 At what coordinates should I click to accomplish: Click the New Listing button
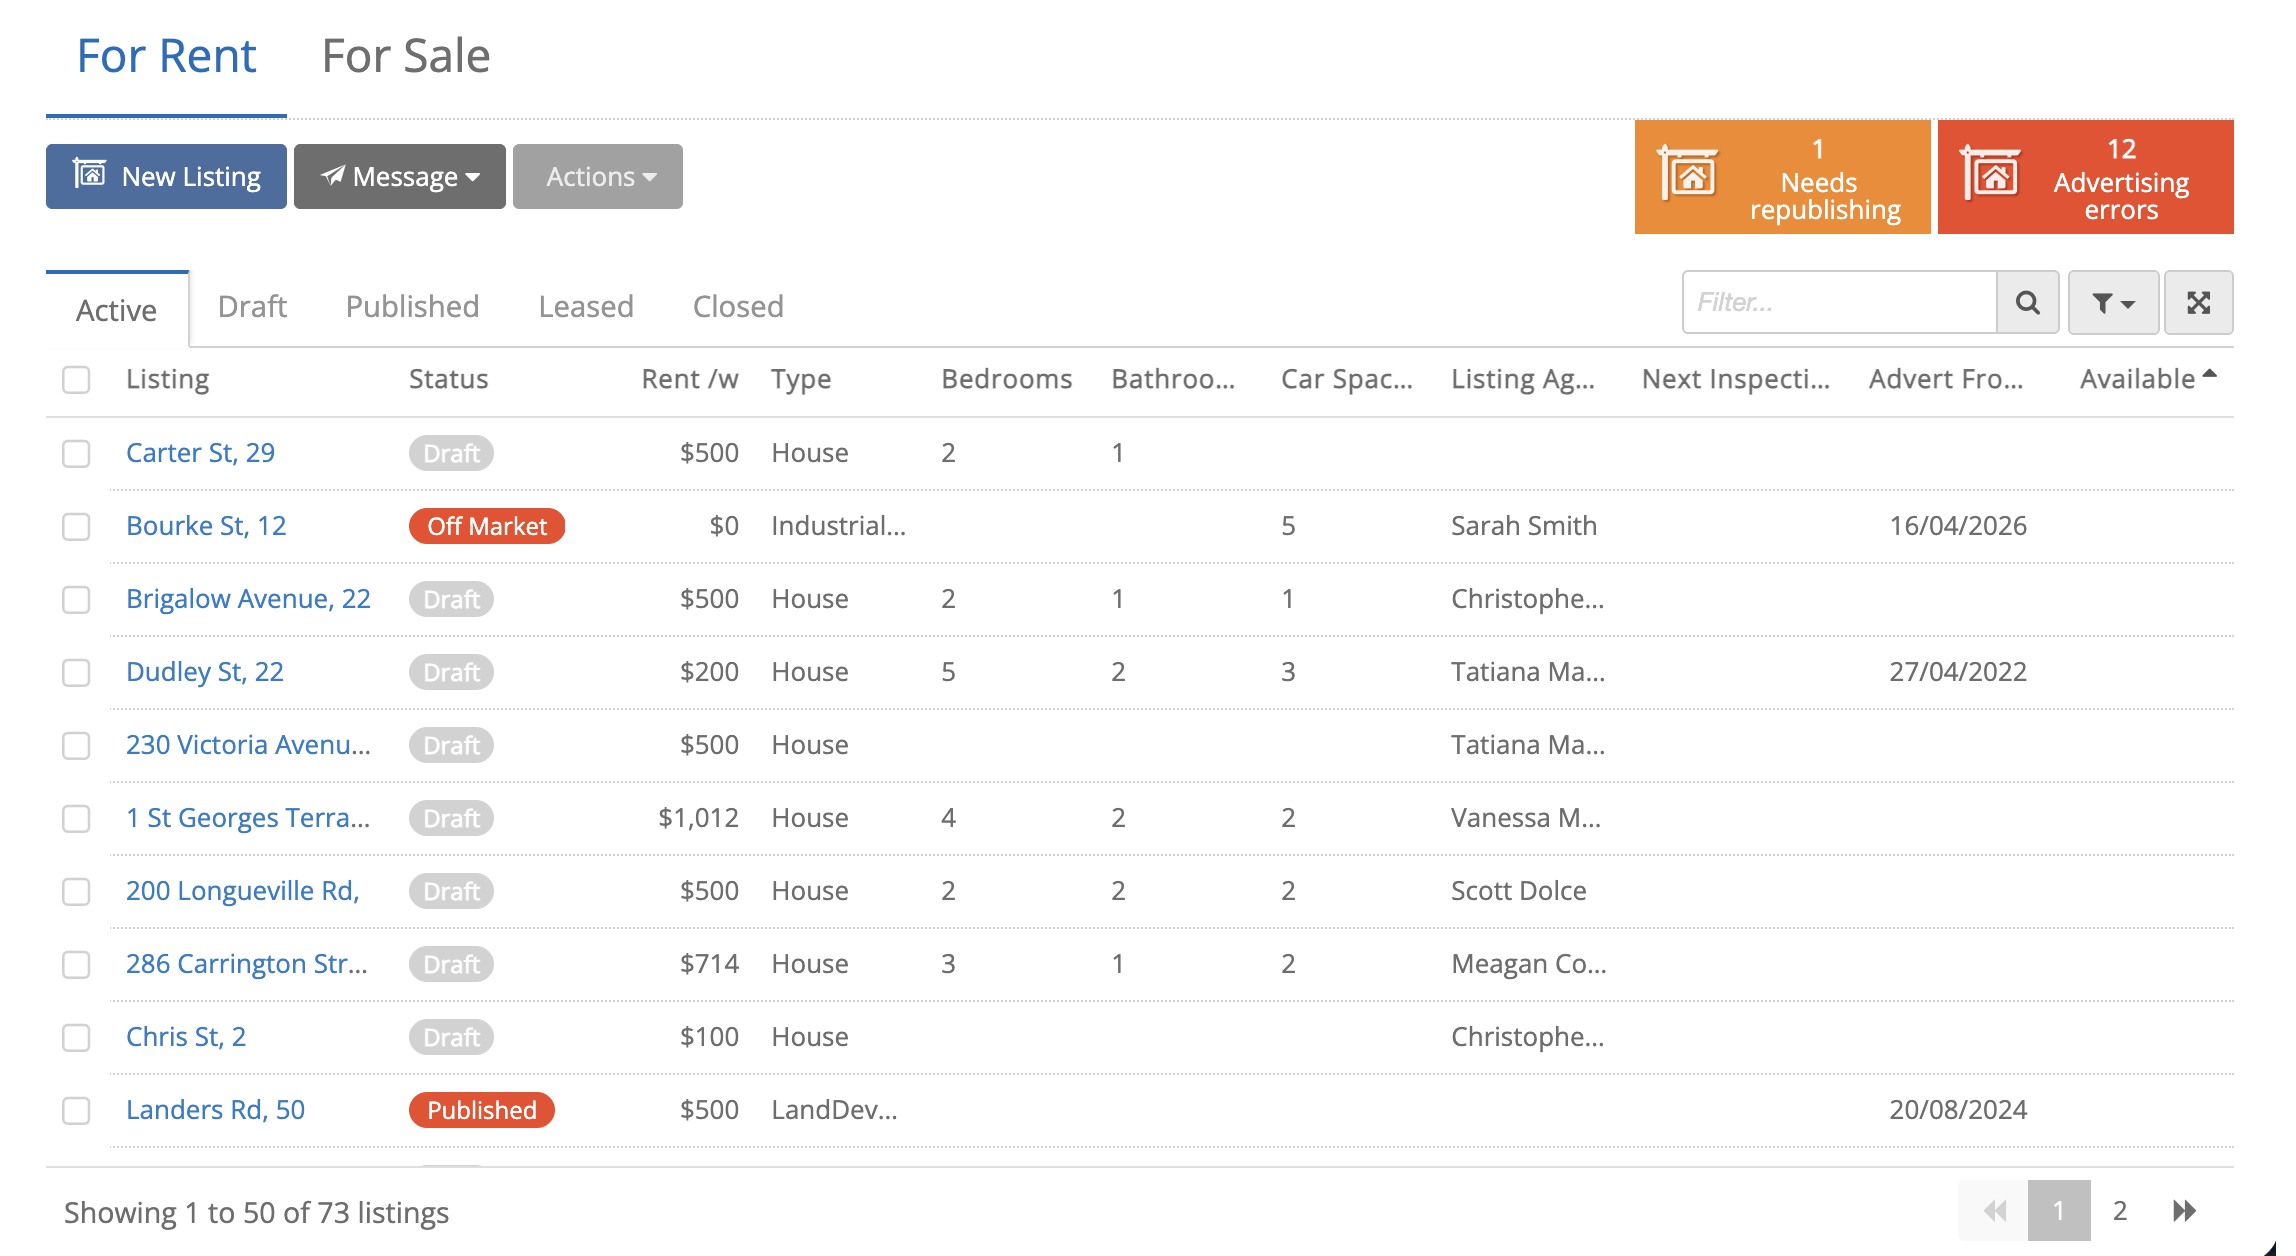click(166, 176)
